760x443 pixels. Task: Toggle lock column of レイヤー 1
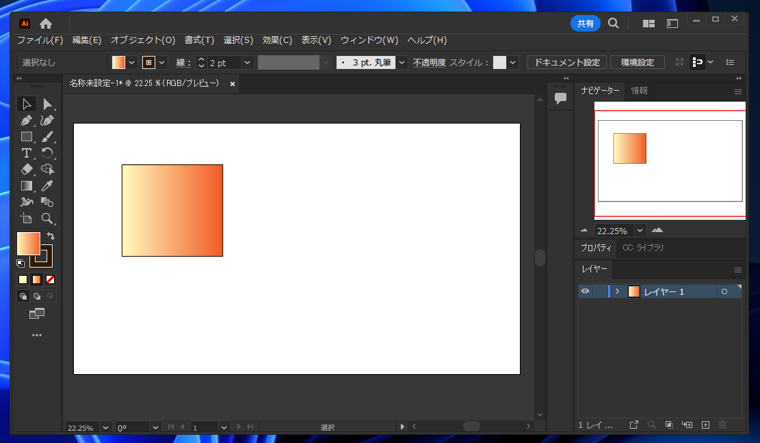click(x=600, y=291)
